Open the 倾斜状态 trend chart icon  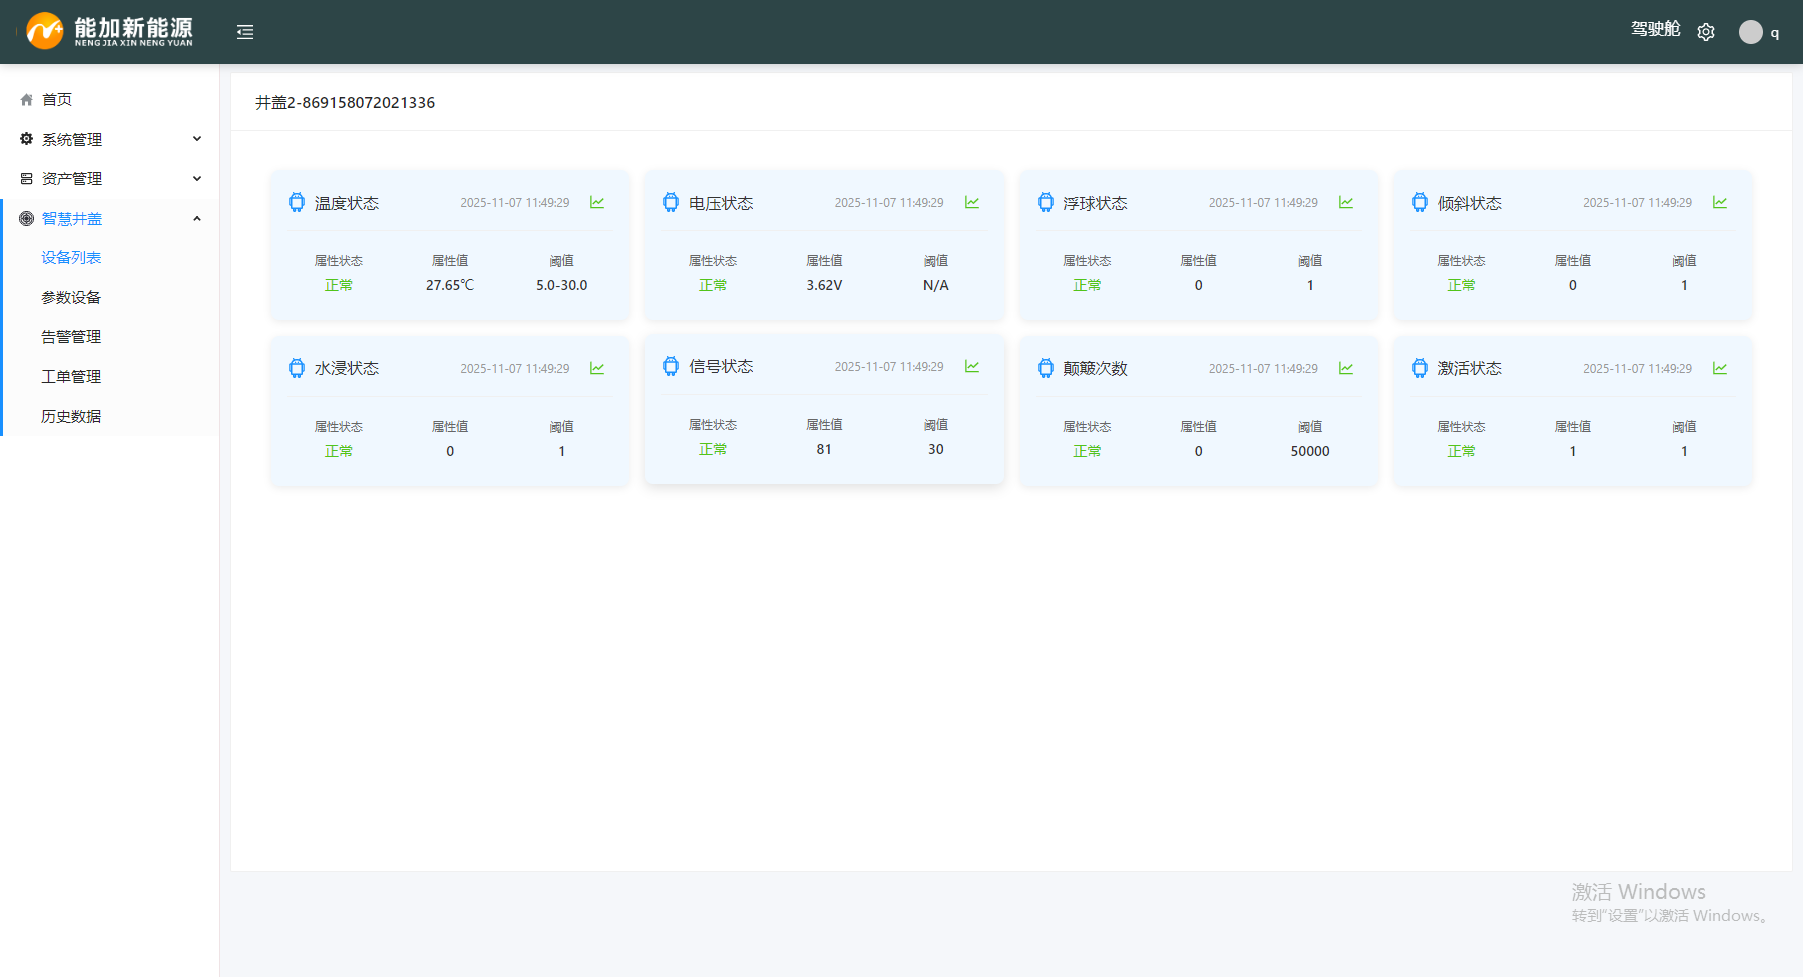coord(1720,203)
